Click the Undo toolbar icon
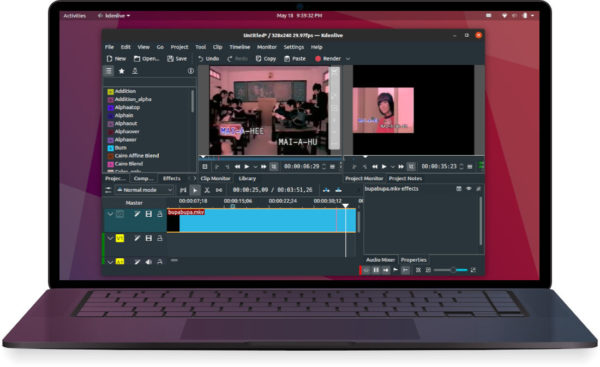Screen dimensions: 600x367 click(201, 59)
